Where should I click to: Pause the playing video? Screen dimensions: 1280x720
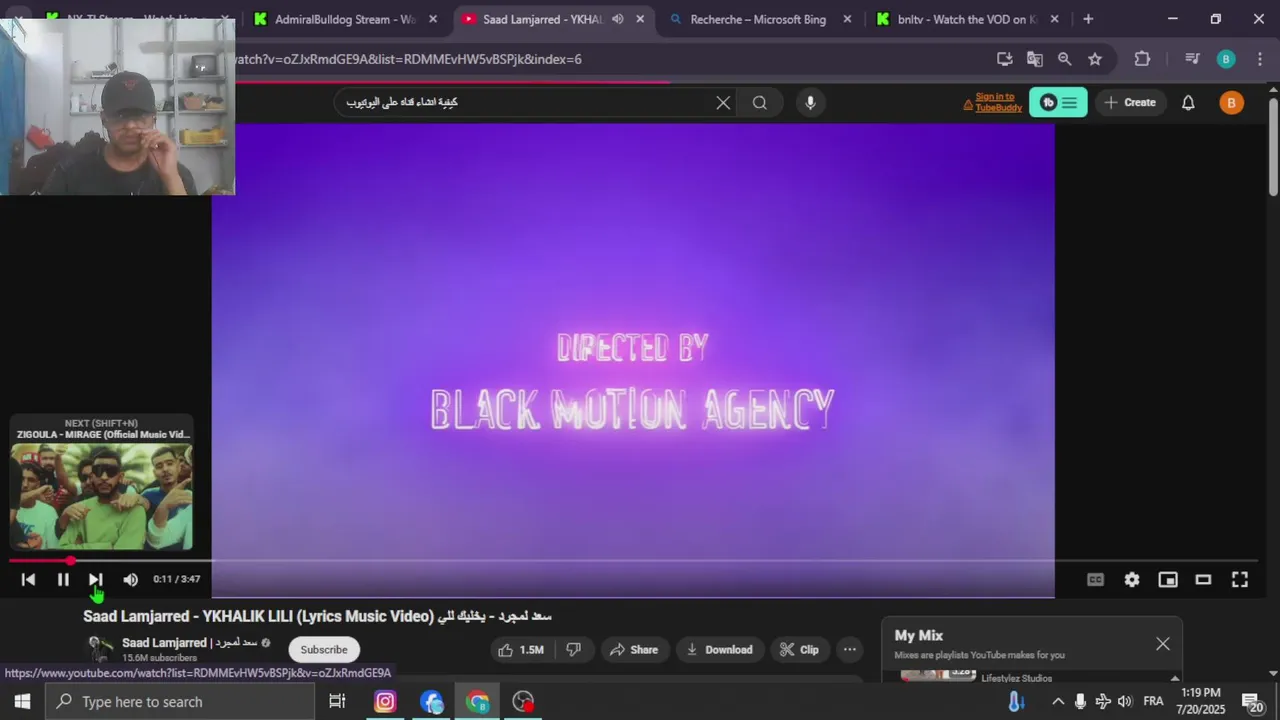point(63,579)
